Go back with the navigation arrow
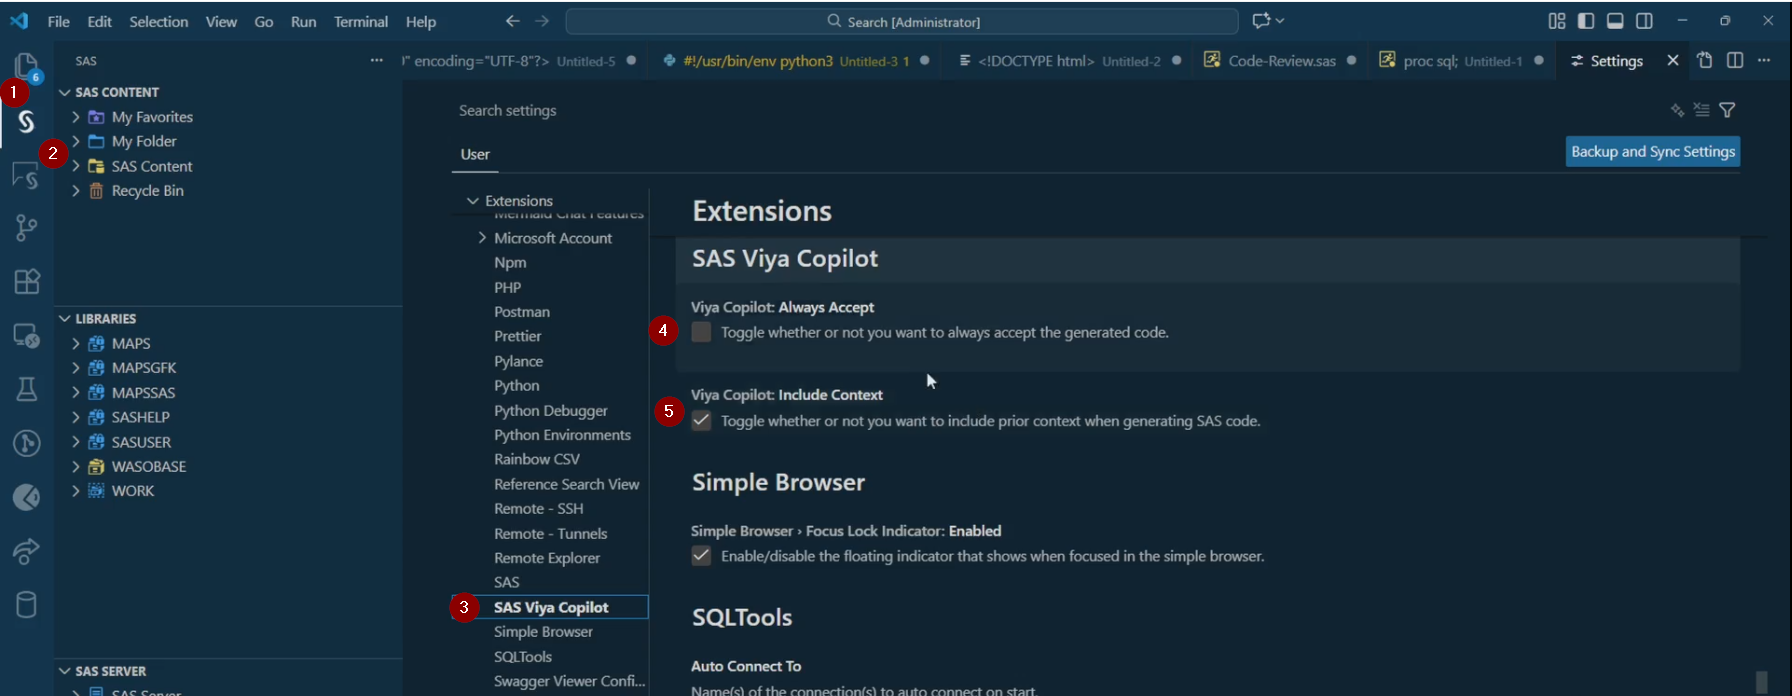Viewport: 1792px width, 696px height. 512,21
